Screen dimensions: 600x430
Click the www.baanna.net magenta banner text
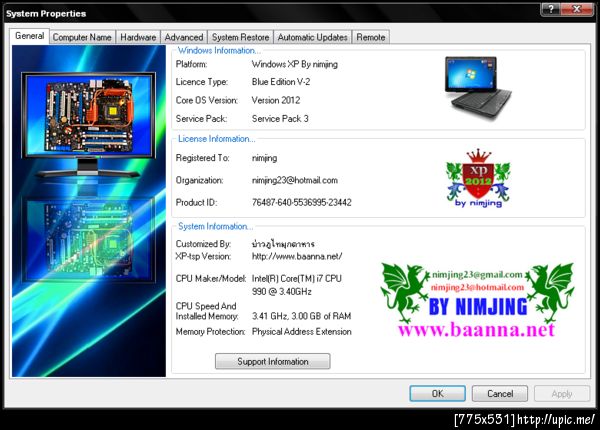[x=476, y=330]
